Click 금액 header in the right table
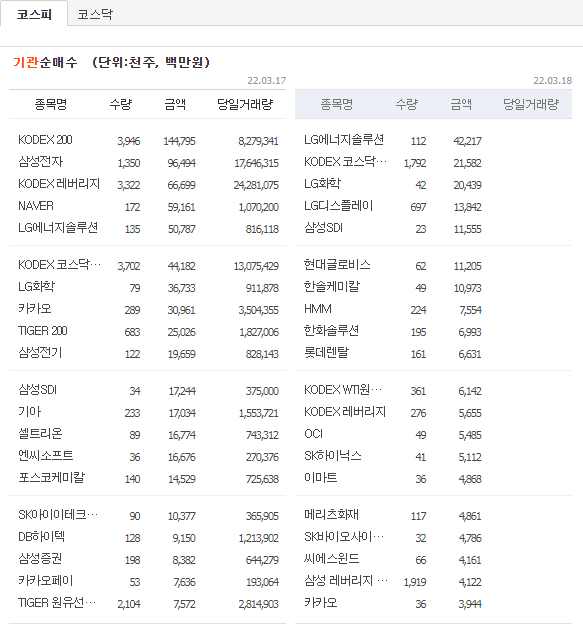 [x=461, y=104]
